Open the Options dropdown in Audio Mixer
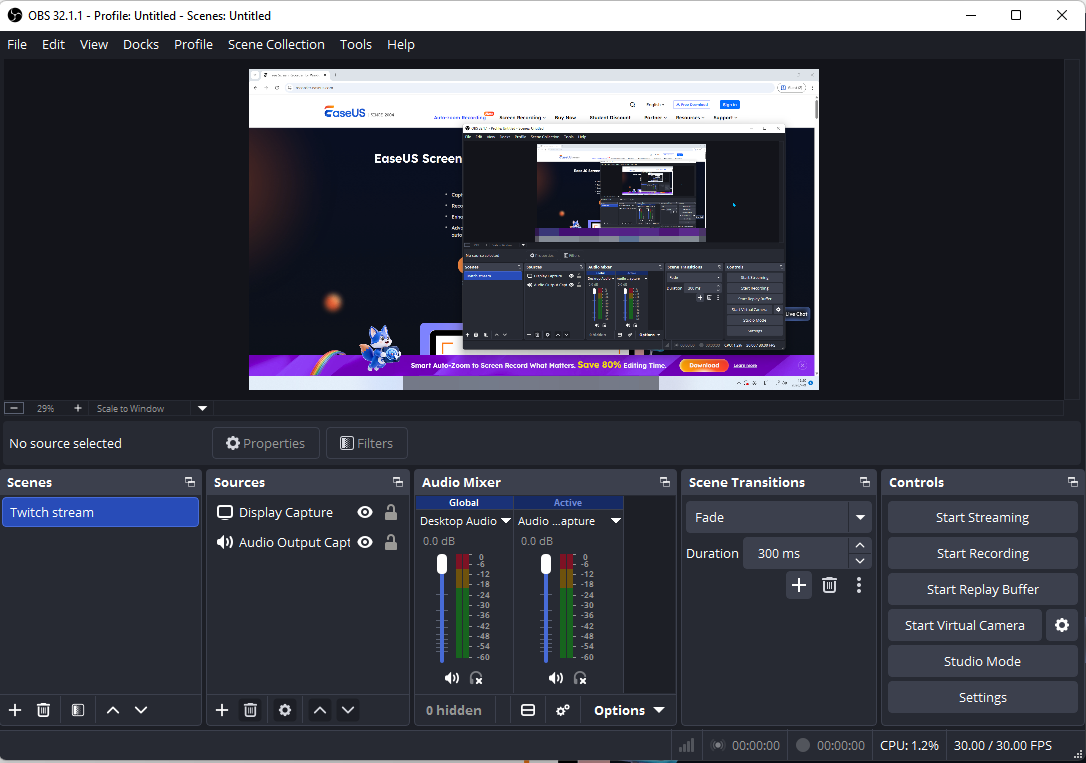 (627, 710)
